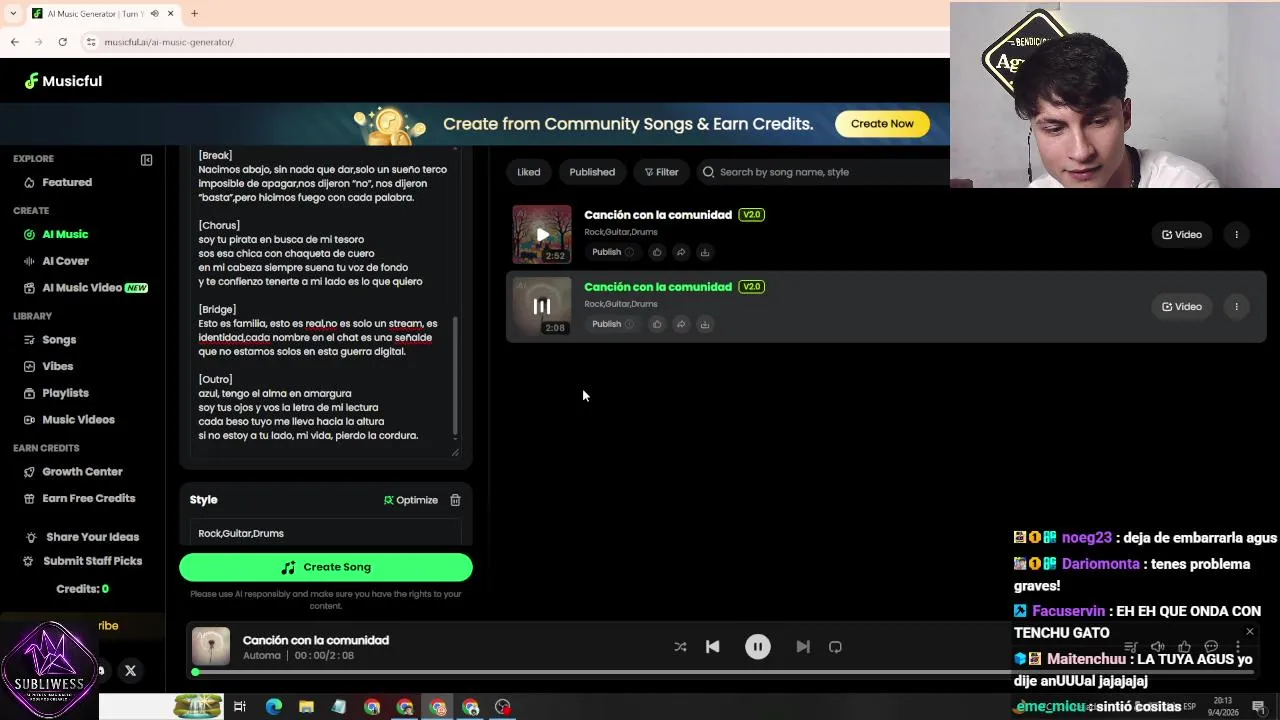1280x720 pixels.
Task: Optimize the Style prompt
Action: coord(411,500)
